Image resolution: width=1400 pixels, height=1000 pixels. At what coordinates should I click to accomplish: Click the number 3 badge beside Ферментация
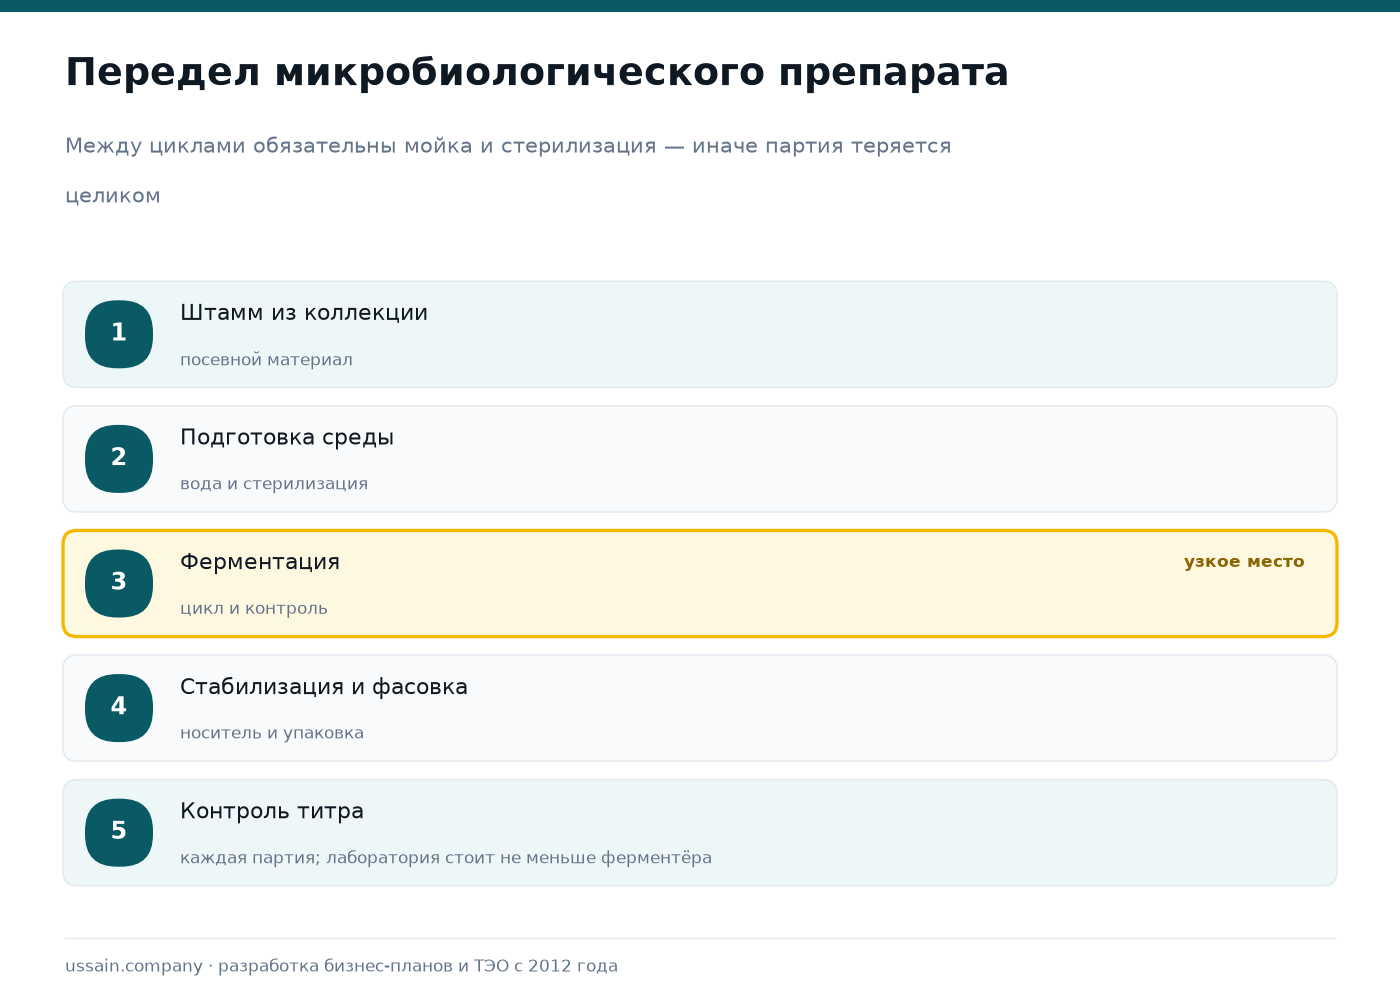coord(119,583)
